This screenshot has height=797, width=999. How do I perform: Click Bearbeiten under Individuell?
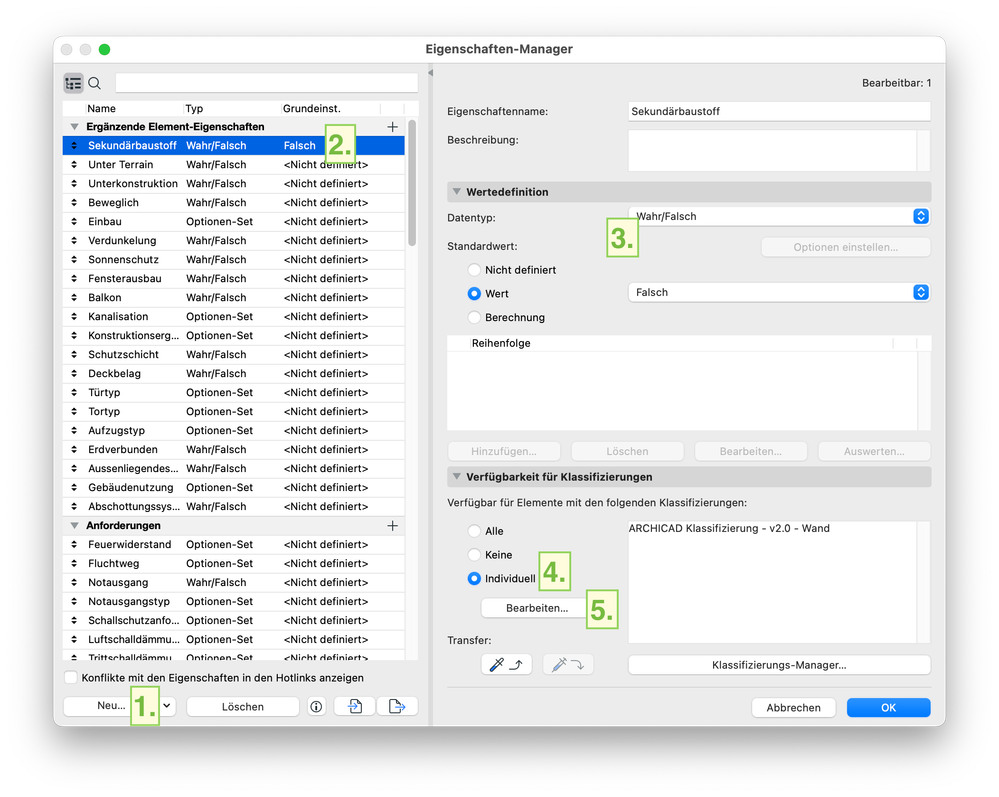[537, 608]
